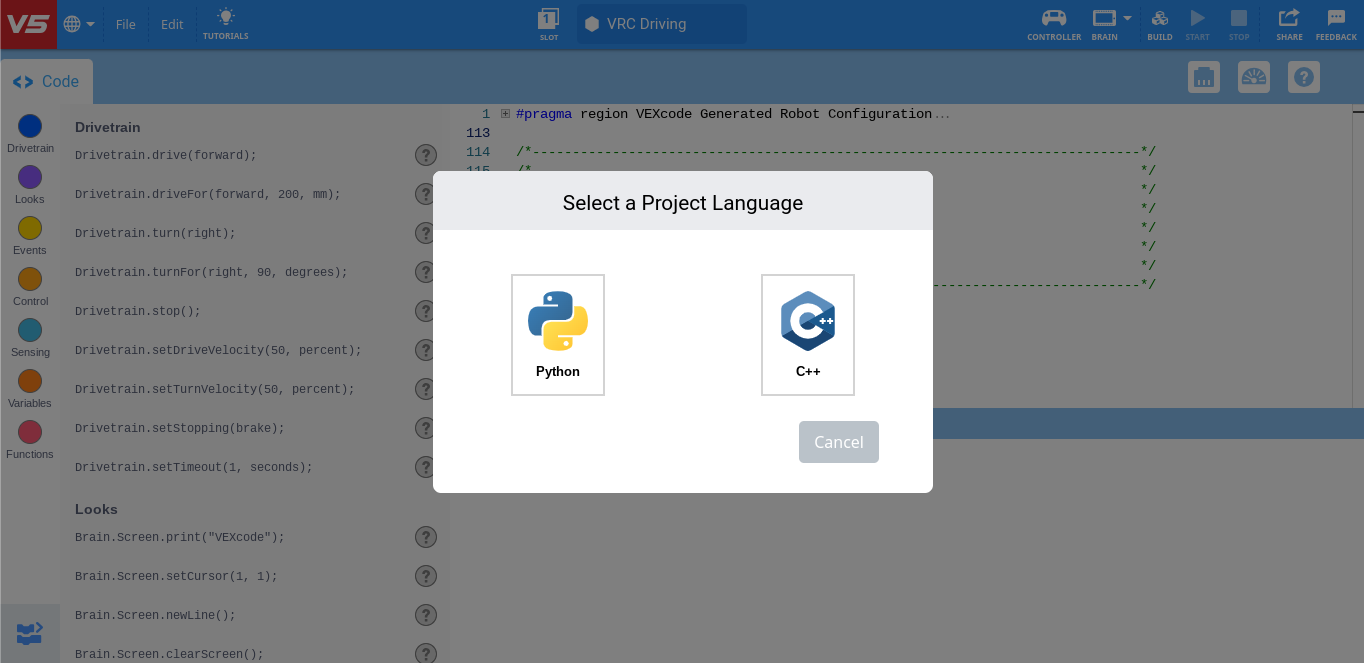
Task: Click Drivetrain.turnFor(right, 90, degrees); text
Action: click(x=212, y=272)
